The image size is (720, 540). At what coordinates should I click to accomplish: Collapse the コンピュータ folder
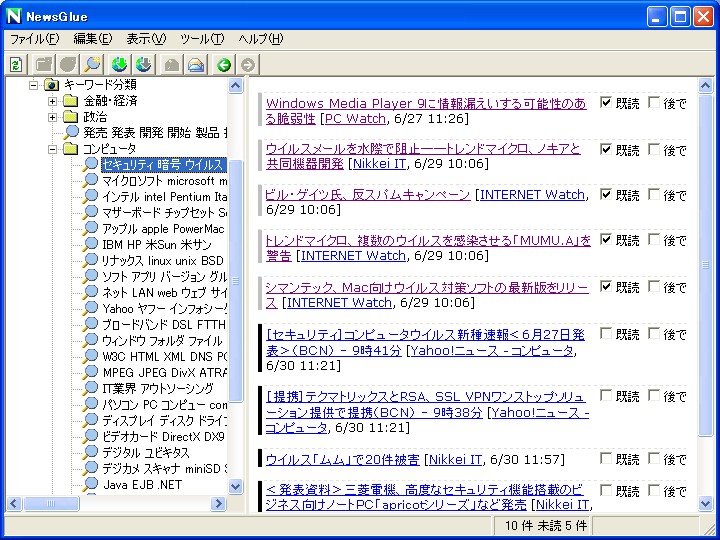(52, 149)
